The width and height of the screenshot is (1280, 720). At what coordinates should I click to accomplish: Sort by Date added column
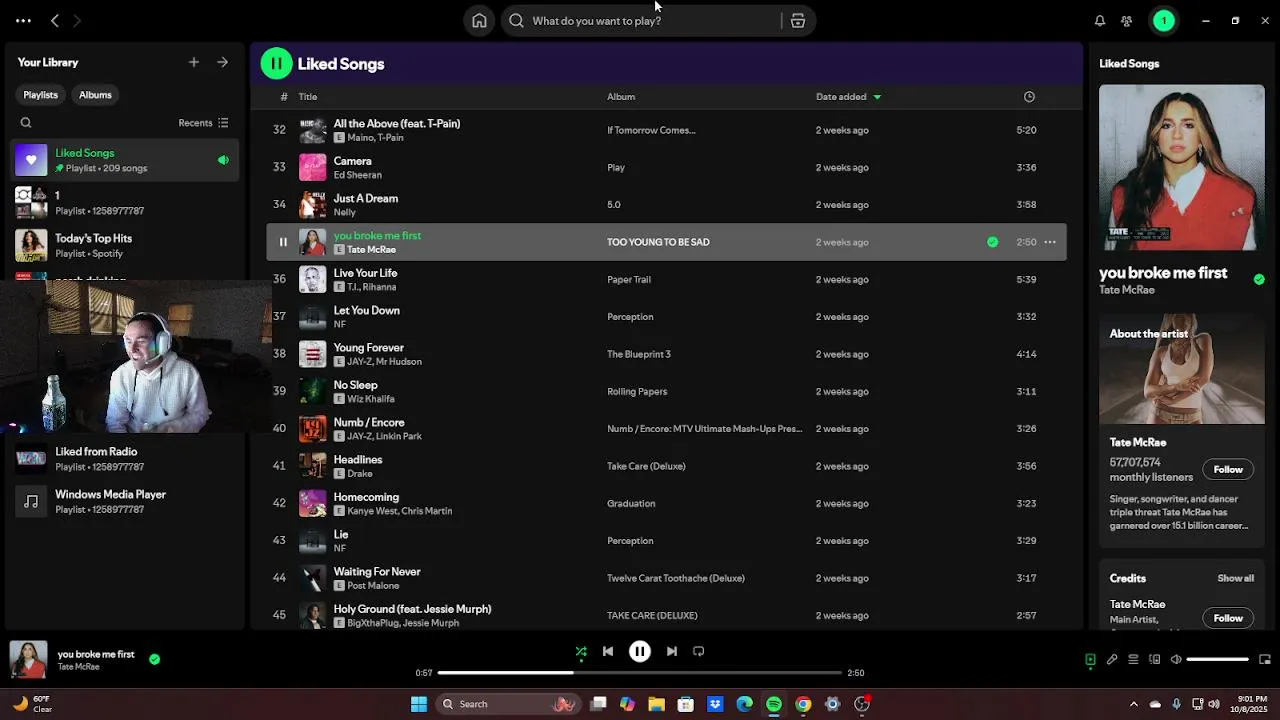pyautogui.click(x=848, y=97)
